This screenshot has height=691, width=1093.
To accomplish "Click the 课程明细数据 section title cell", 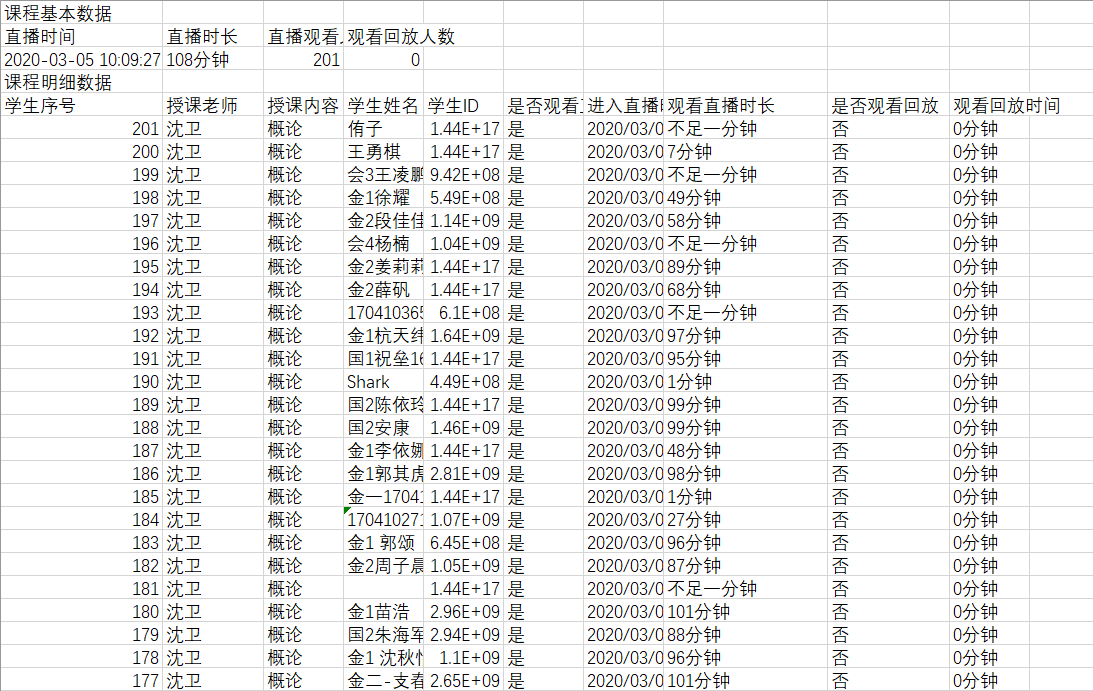I will 58,83.
